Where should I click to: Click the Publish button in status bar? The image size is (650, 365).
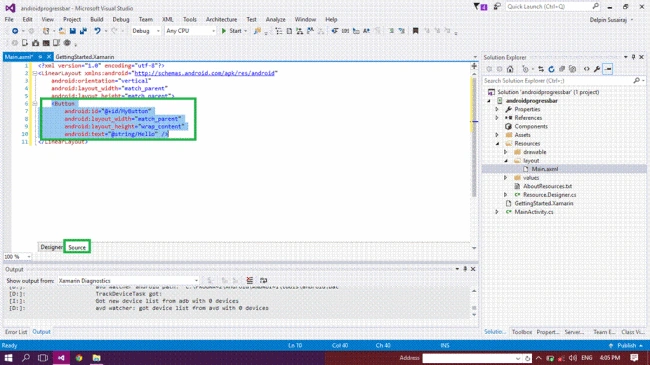(x=626, y=346)
